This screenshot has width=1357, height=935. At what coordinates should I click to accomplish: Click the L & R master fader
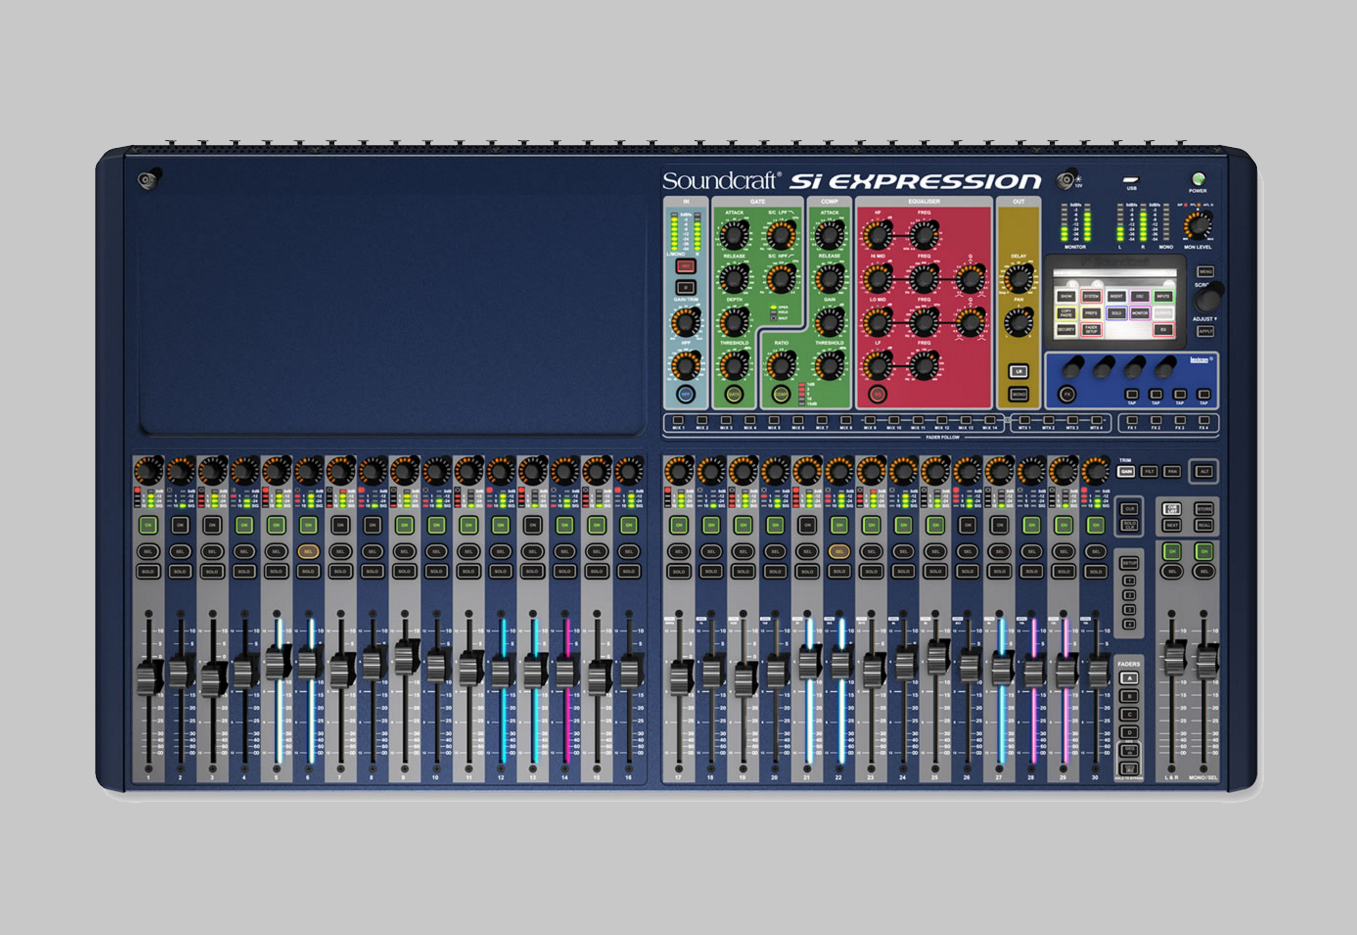pyautogui.click(x=1172, y=659)
